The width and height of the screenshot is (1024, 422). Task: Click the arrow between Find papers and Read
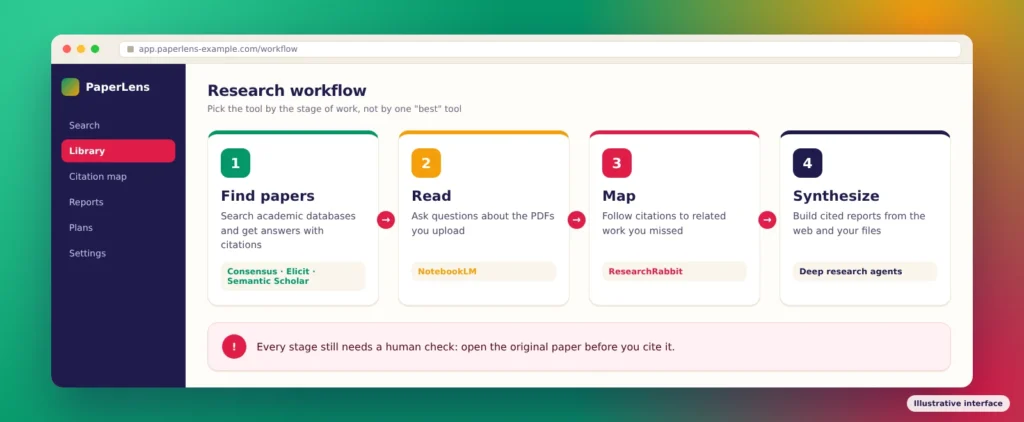(x=386, y=220)
